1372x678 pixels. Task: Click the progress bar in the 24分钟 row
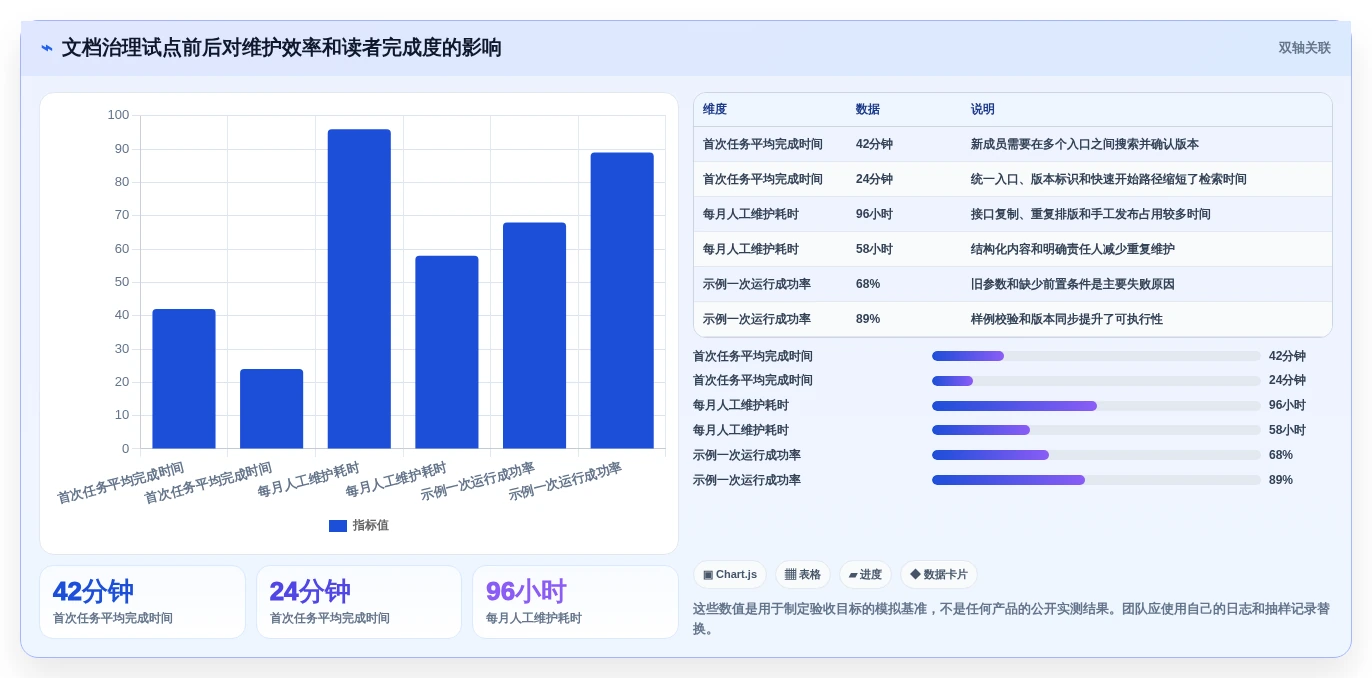click(x=1096, y=381)
